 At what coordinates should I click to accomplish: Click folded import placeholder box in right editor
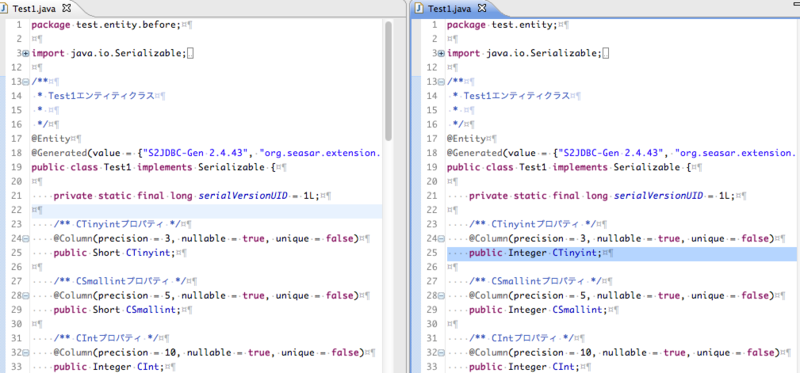pyautogui.click(x=606, y=53)
